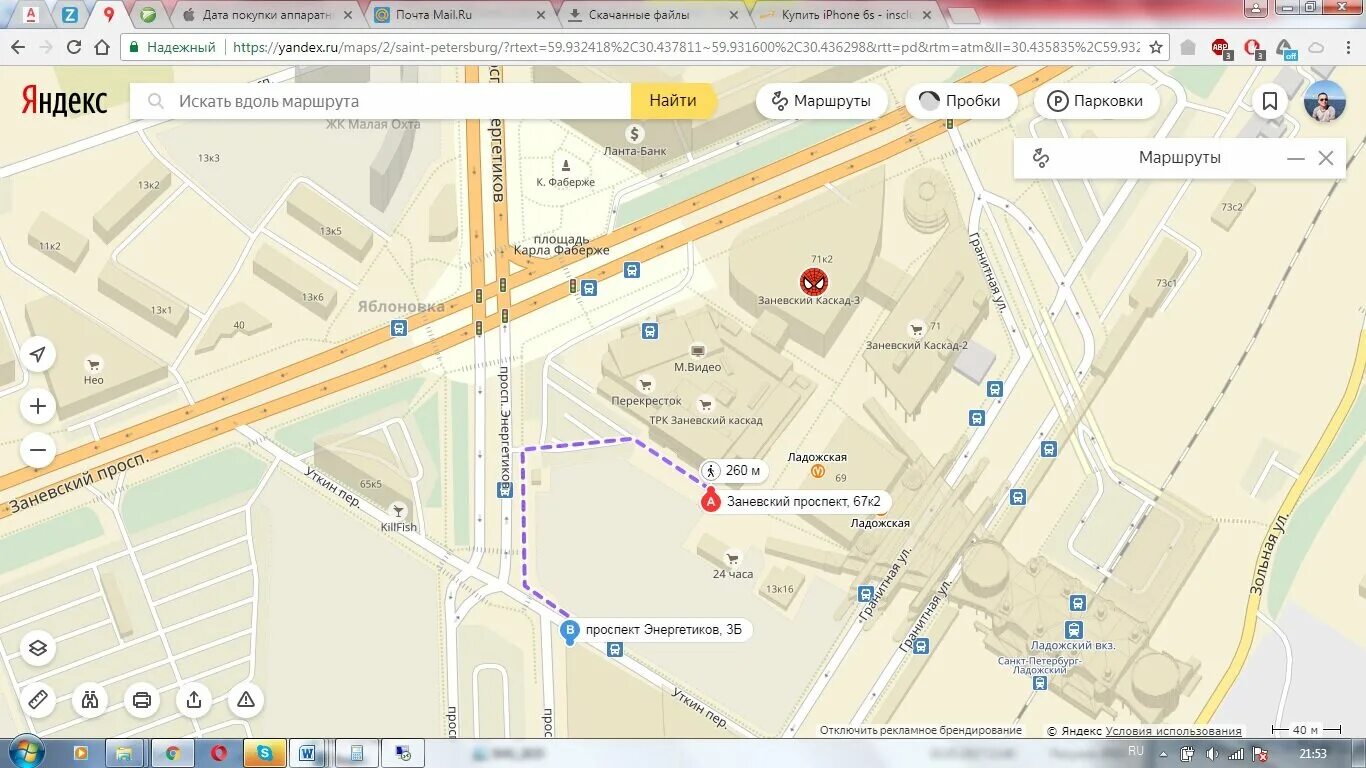Open Маршруты from the top map toolbar
Image resolution: width=1366 pixels, height=768 pixels.
click(821, 101)
